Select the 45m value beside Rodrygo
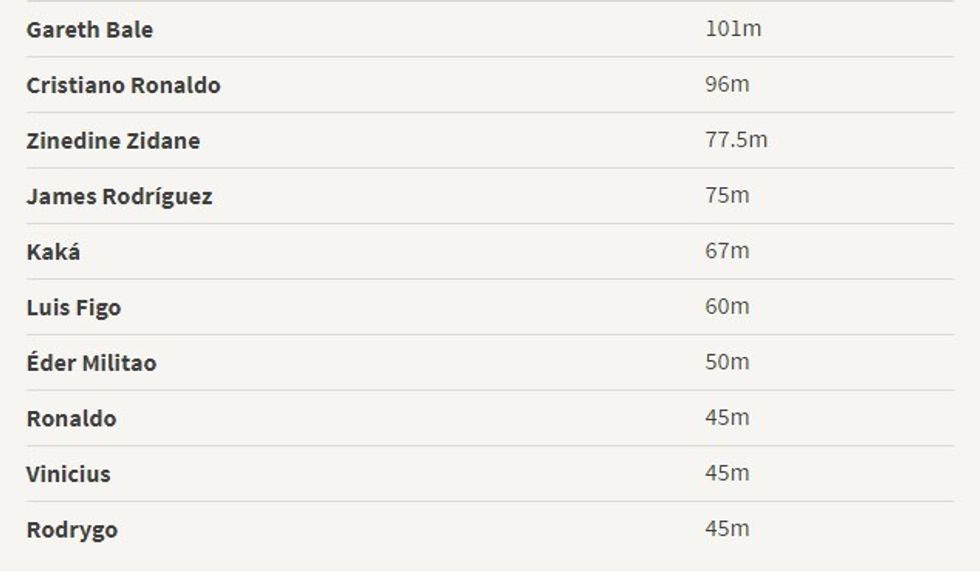980x574 pixels. click(727, 529)
